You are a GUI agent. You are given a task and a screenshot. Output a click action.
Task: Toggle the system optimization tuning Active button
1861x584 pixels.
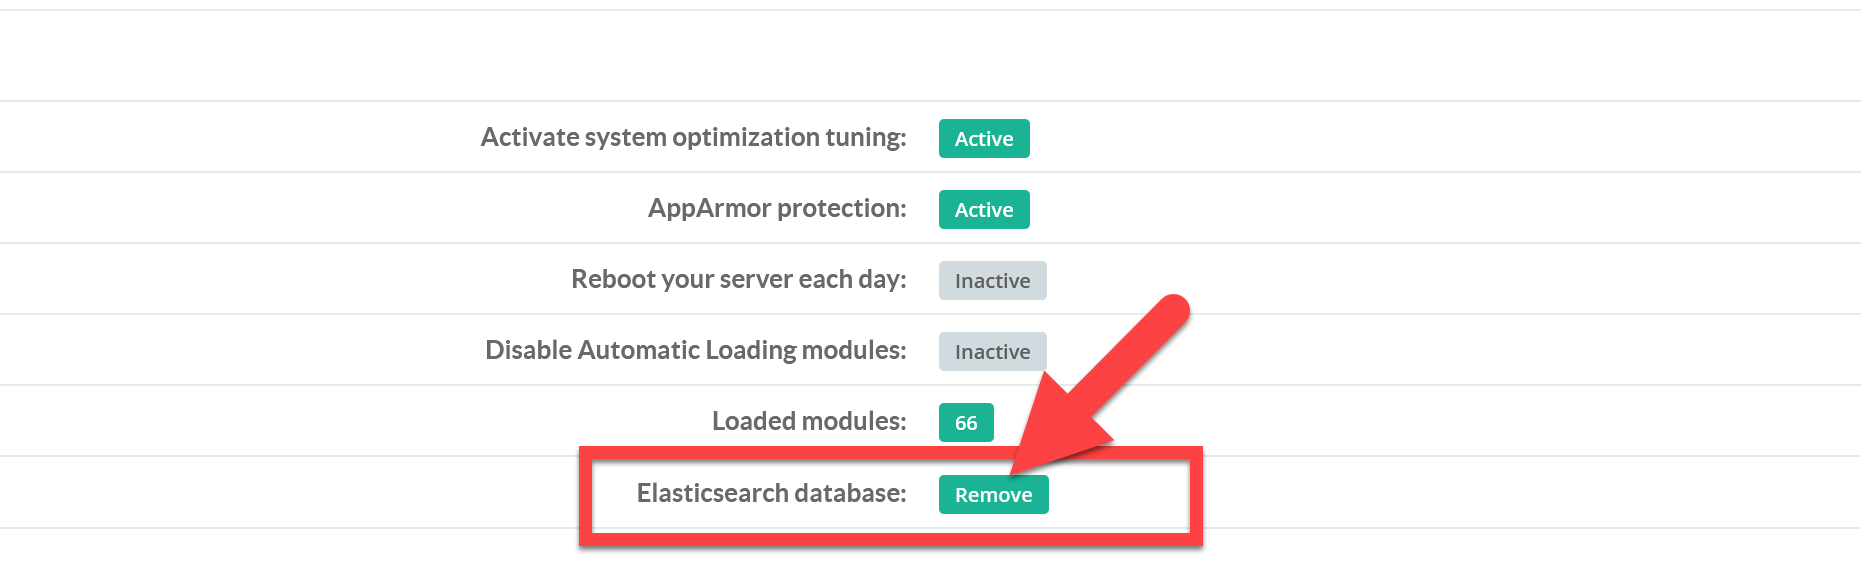pos(983,139)
